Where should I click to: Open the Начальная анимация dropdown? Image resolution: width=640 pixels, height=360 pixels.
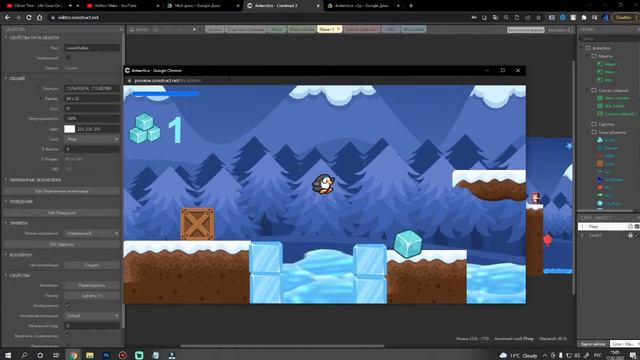pos(92,316)
